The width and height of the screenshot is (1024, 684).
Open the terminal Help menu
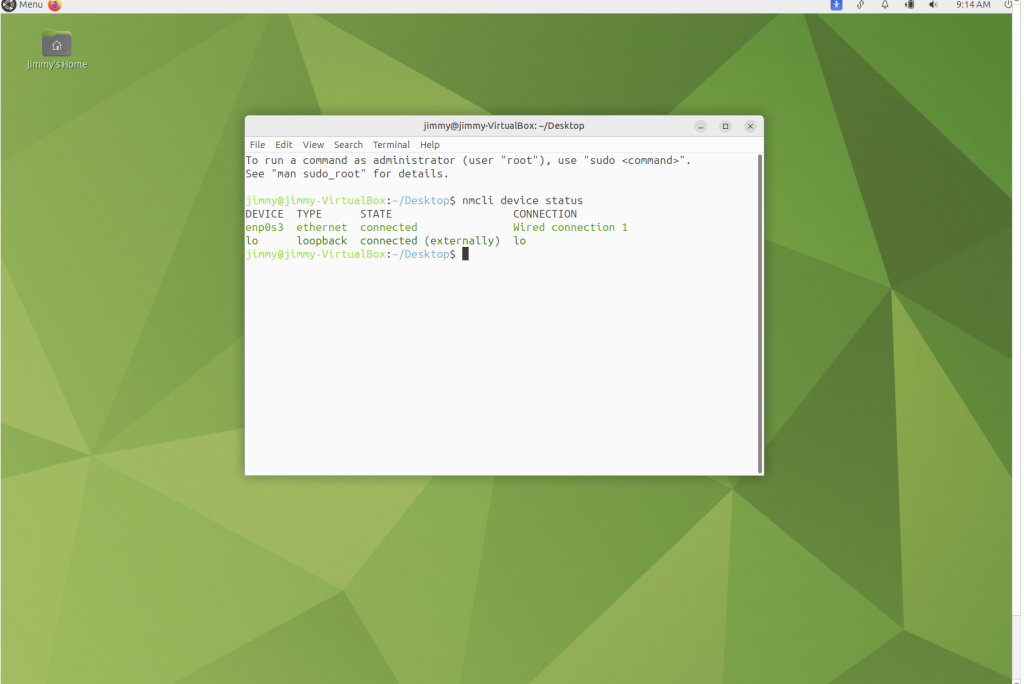(x=430, y=144)
